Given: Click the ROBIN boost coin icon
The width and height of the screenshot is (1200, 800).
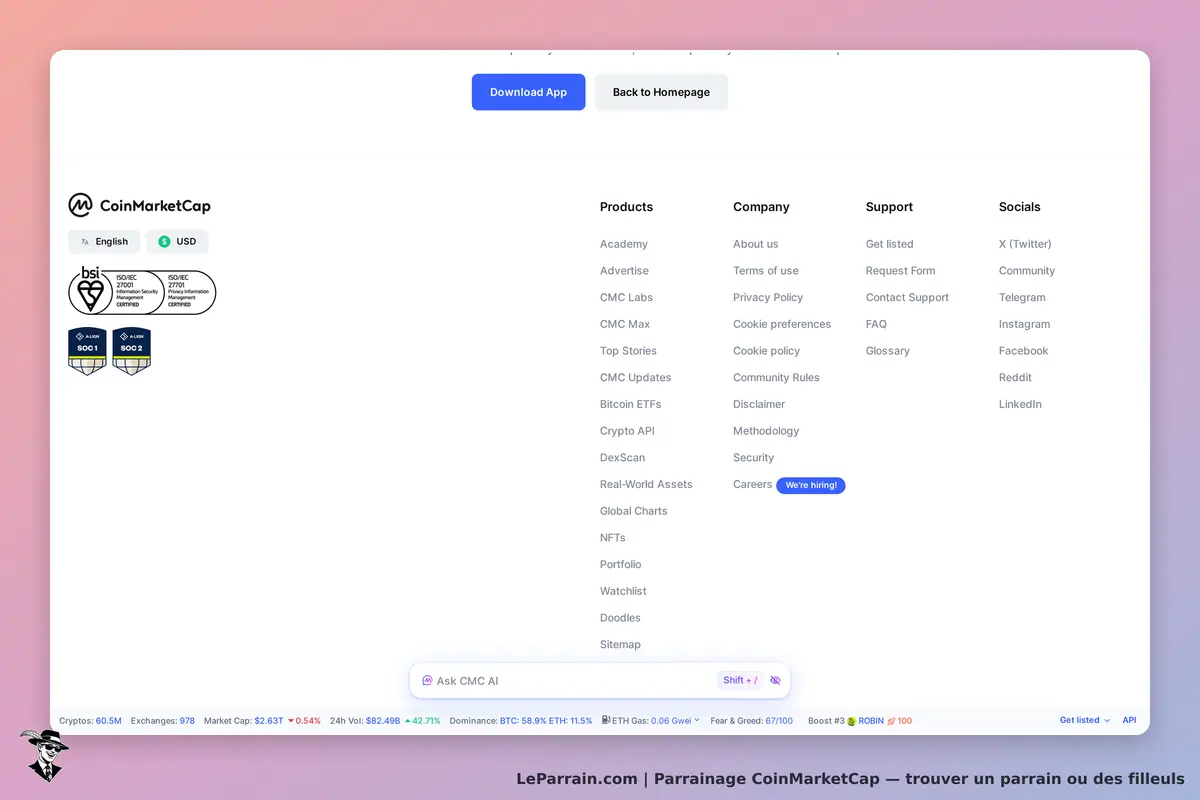Looking at the screenshot, I should click(x=852, y=720).
